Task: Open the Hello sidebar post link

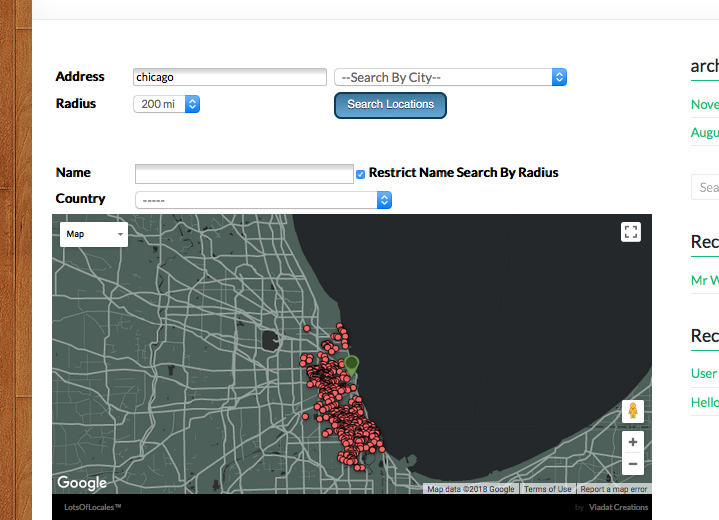Action: pos(704,402)
